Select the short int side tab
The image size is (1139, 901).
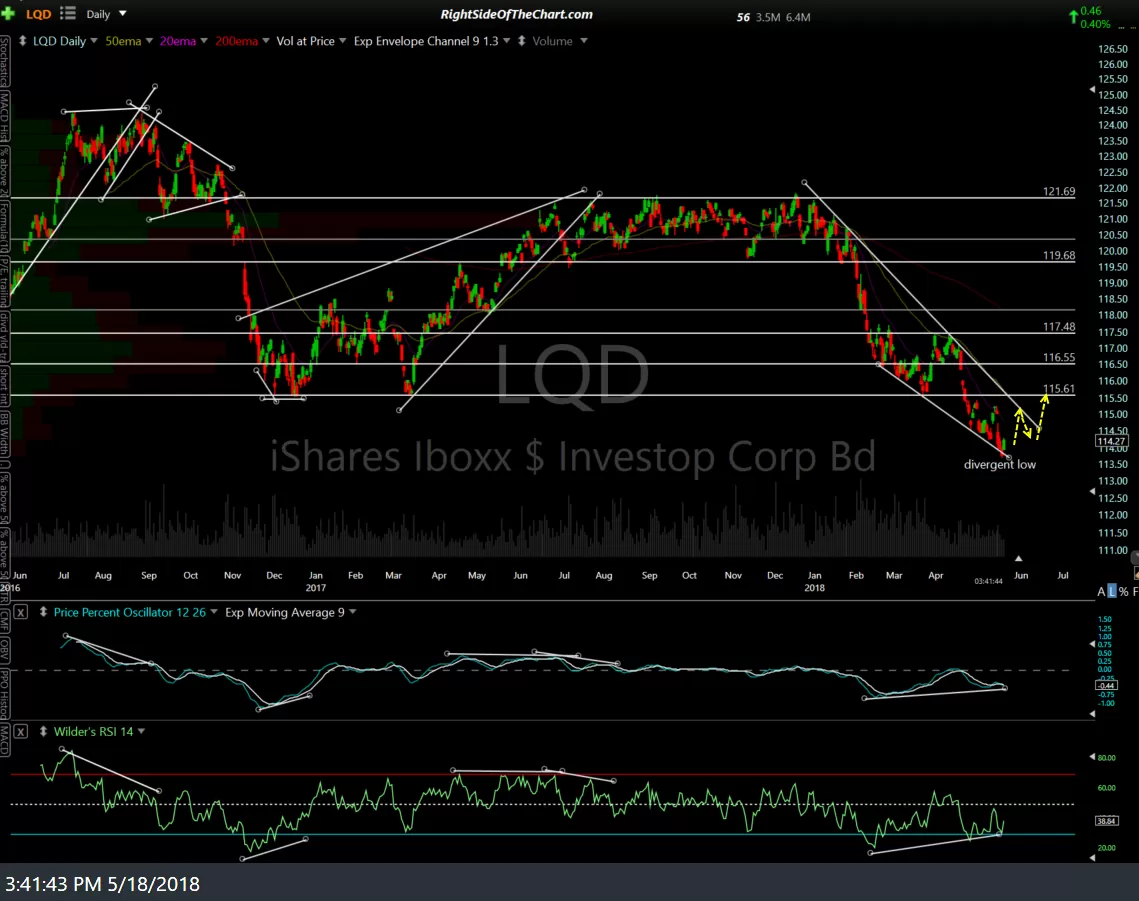[x=4, y=386]
